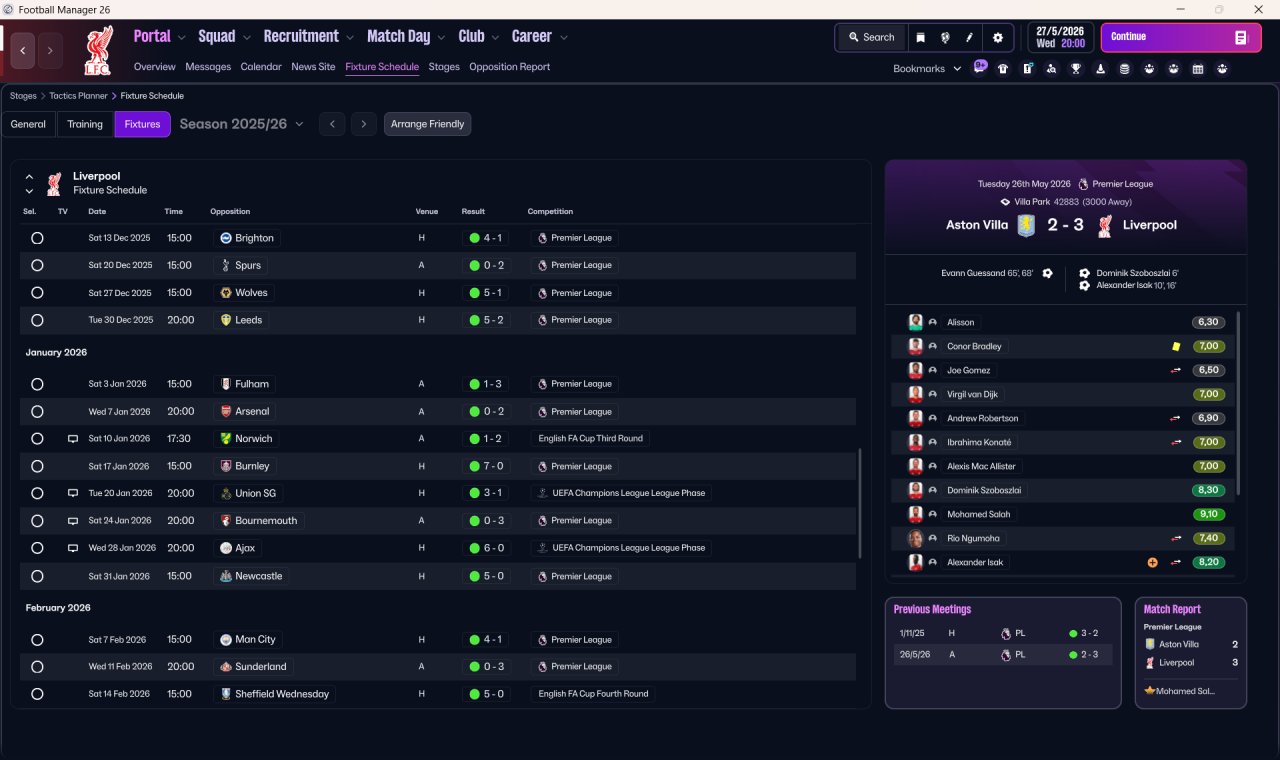
Task: Select the Fulham fixture radio button
Action: [x=37, y=384]
